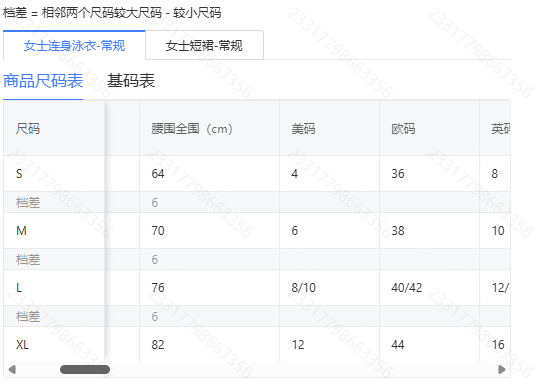The height and width of the screenshot is (390, 534).
Task: Click US size 8/10 cell
Action: [303, 288]
